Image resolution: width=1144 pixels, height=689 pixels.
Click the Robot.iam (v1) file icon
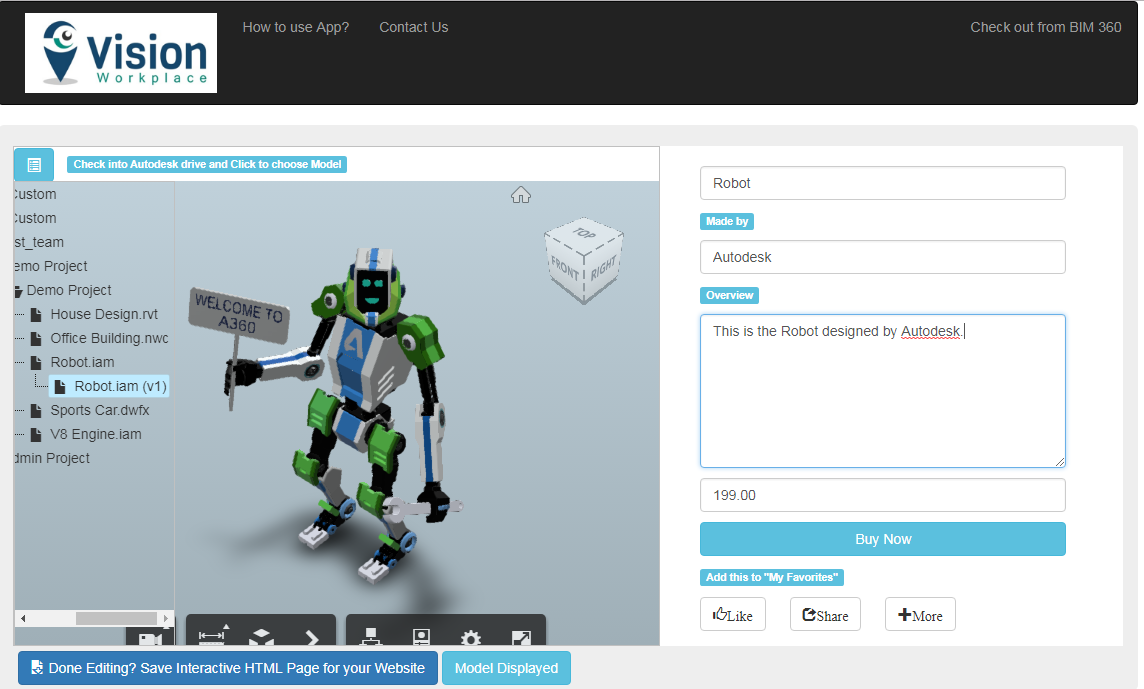point(60,387)
